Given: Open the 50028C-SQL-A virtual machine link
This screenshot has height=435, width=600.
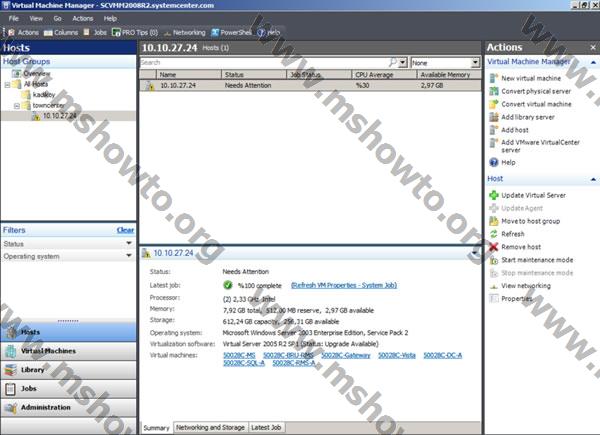Looking at the screenshot, I should pos(244,363).
